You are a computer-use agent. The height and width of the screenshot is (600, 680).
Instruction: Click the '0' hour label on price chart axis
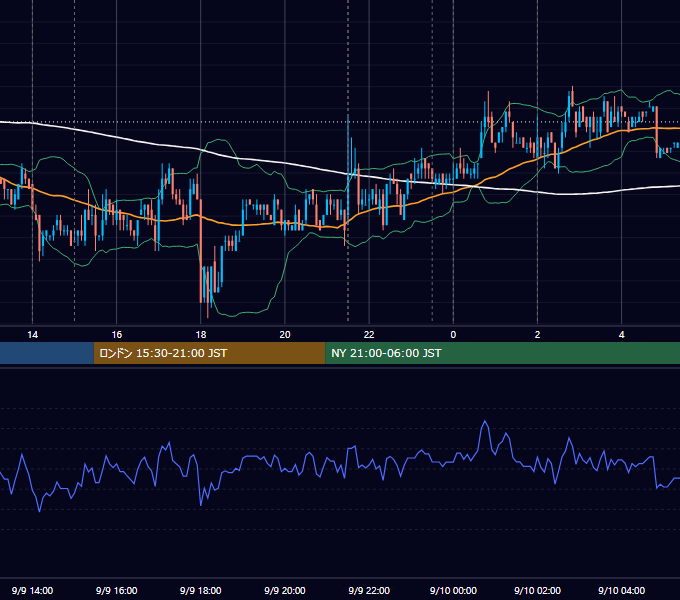click(x=453, y=335)
